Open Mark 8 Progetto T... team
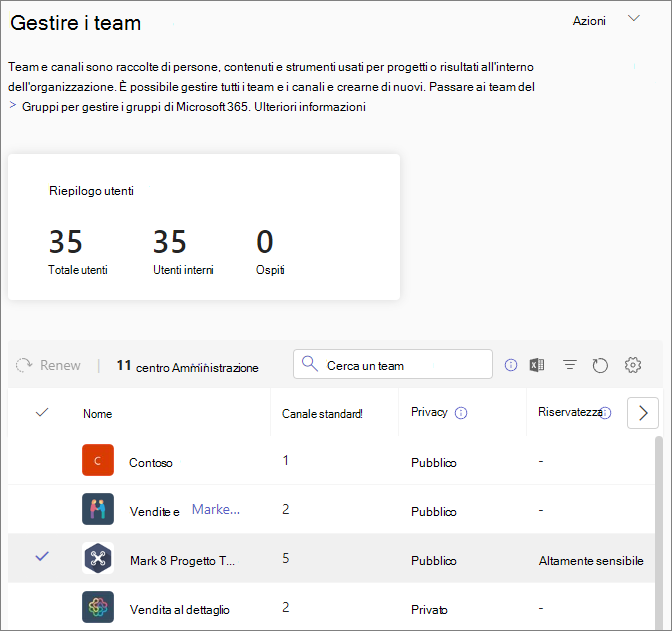Screen dimensions: 672x631 pos(183,561)
